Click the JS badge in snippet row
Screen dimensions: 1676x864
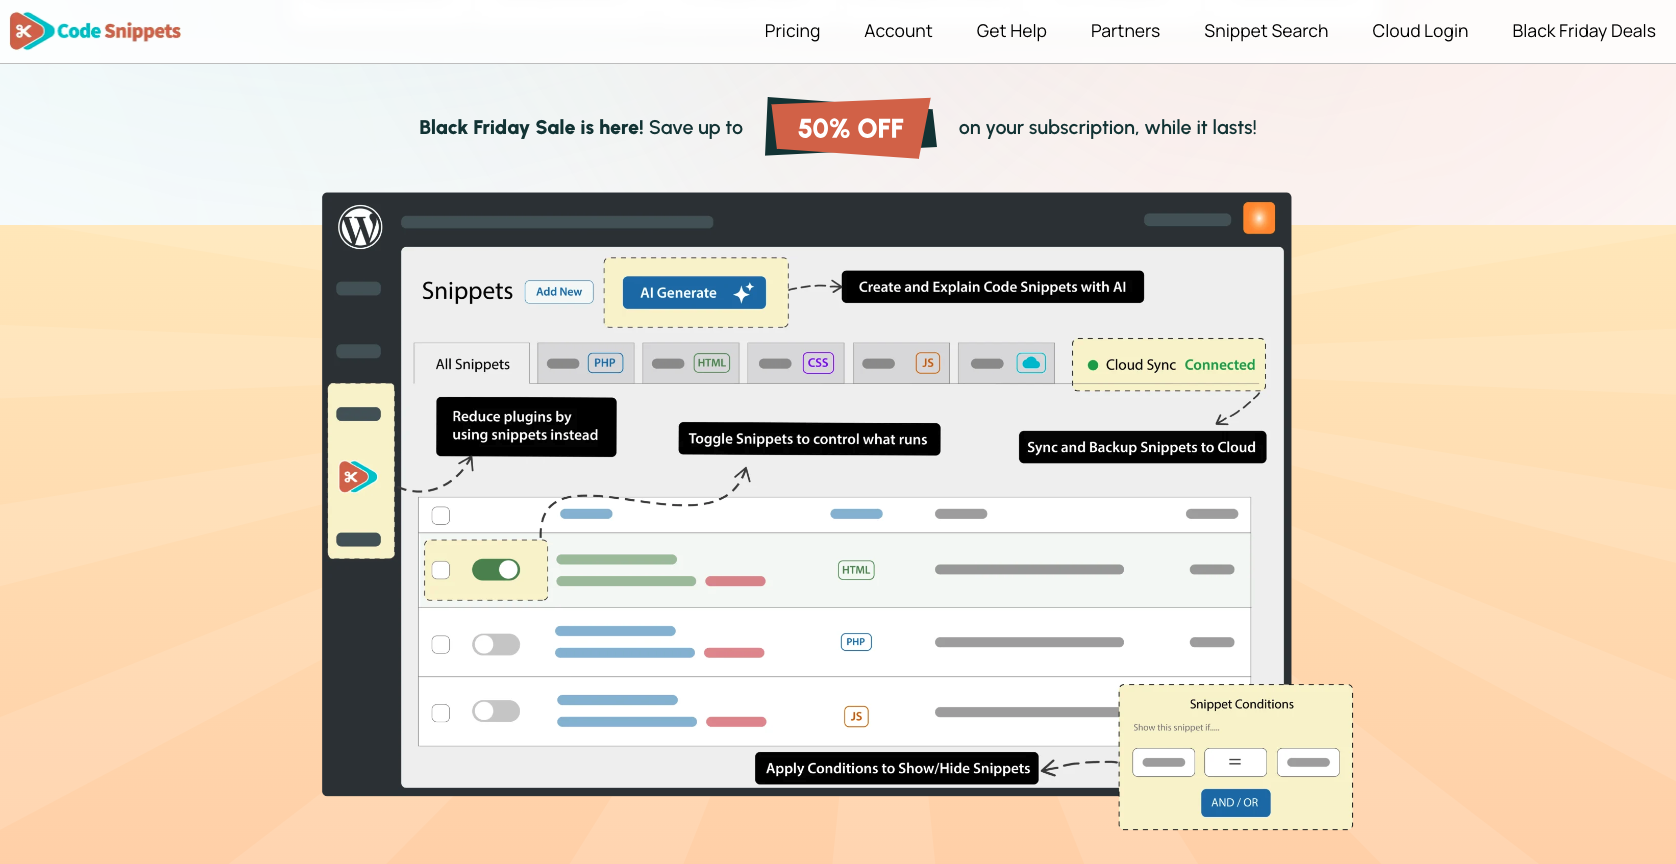tap(856, 716)
